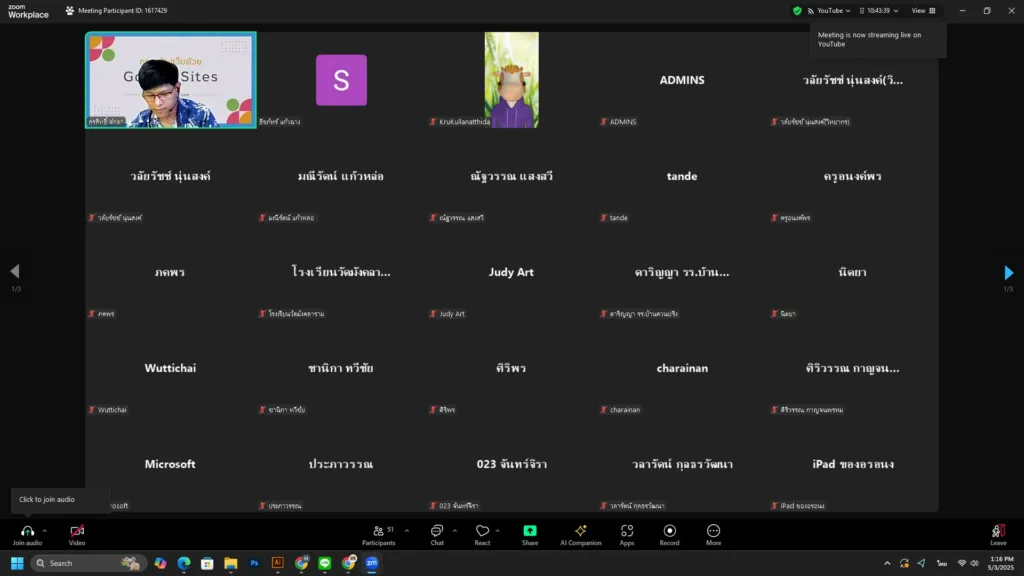Open the Zoom app in Windows taskbar
This screenshot has width=1024, height=576.
[371, 563]
